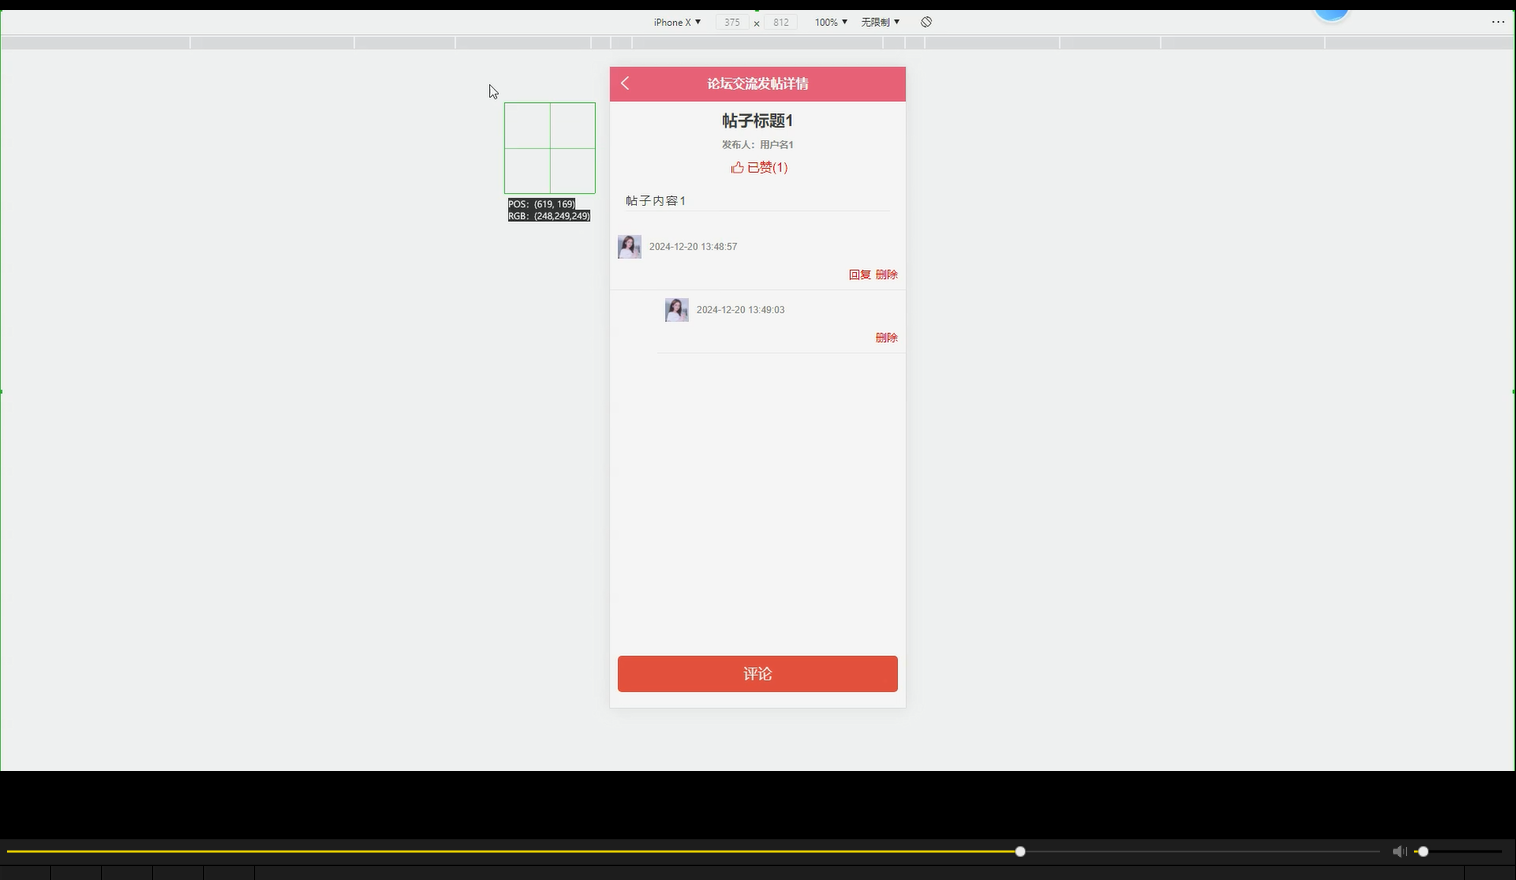Adjust the volume slider handle
This screenshot has height=880, width=1516.
tap(1423, 851)
